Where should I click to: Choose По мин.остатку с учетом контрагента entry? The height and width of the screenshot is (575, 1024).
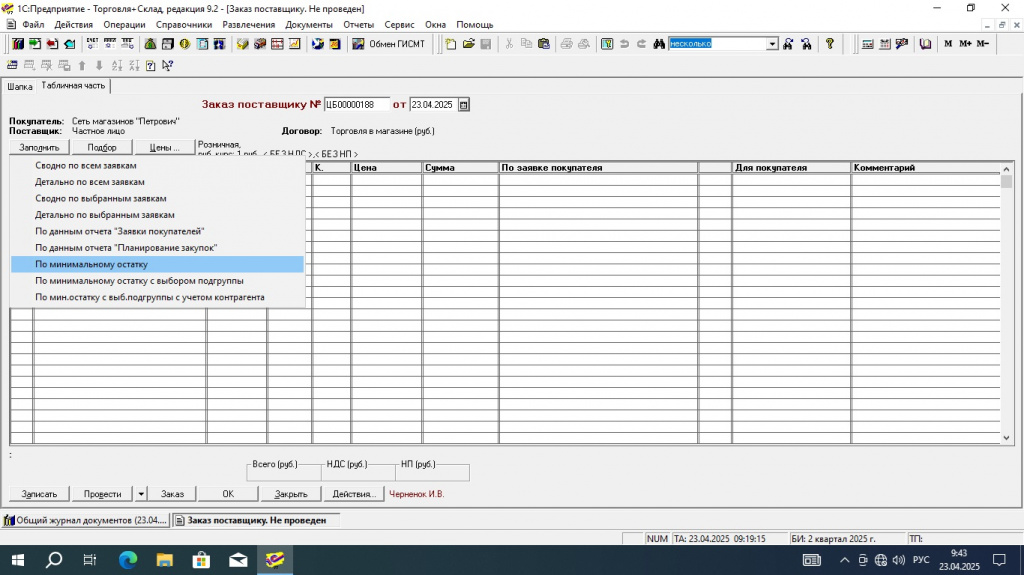(157, 297)
